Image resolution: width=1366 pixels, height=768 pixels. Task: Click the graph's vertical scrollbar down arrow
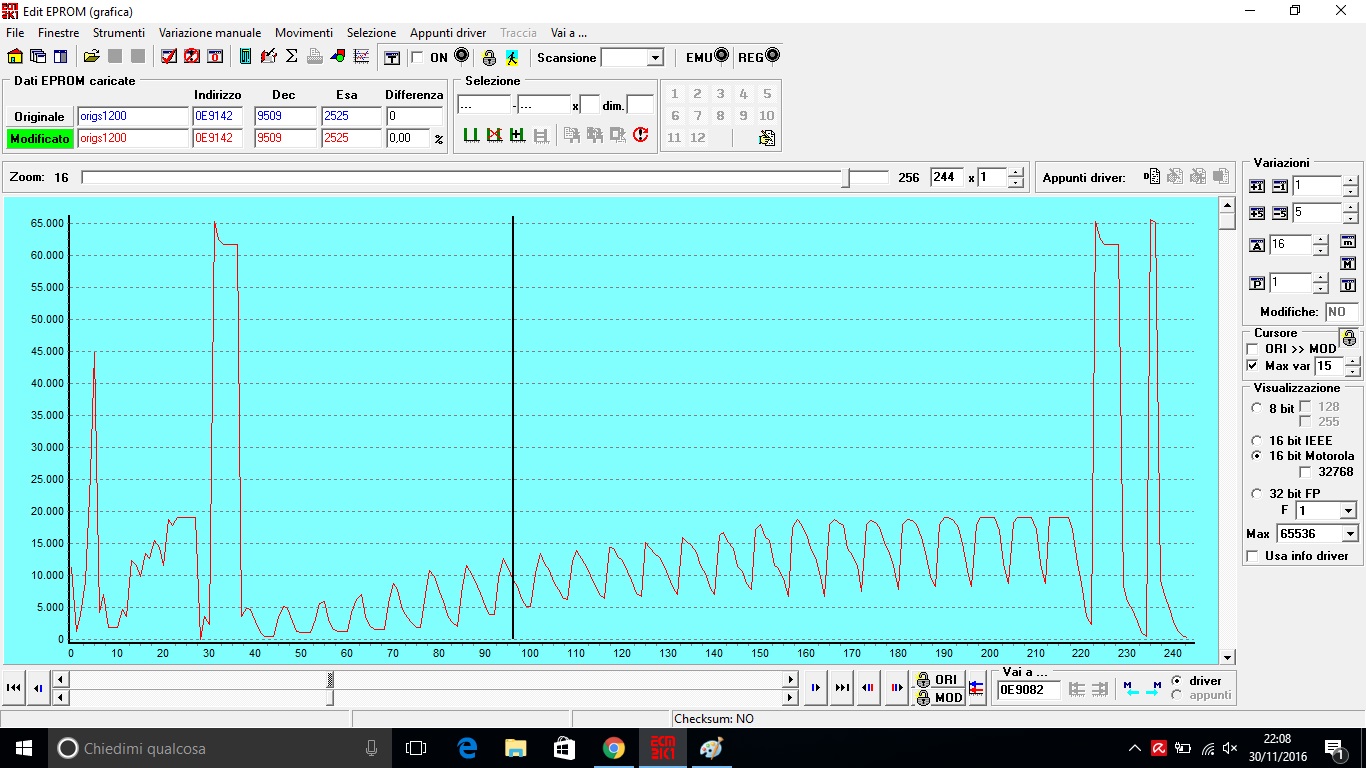1228,657
